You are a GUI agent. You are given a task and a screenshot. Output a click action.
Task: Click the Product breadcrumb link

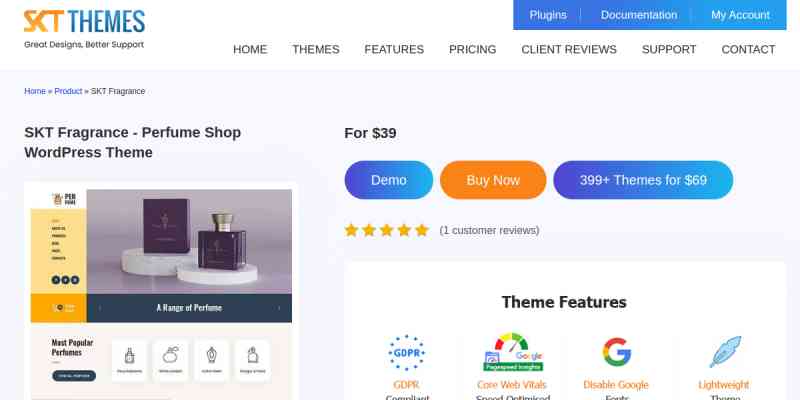68,91
